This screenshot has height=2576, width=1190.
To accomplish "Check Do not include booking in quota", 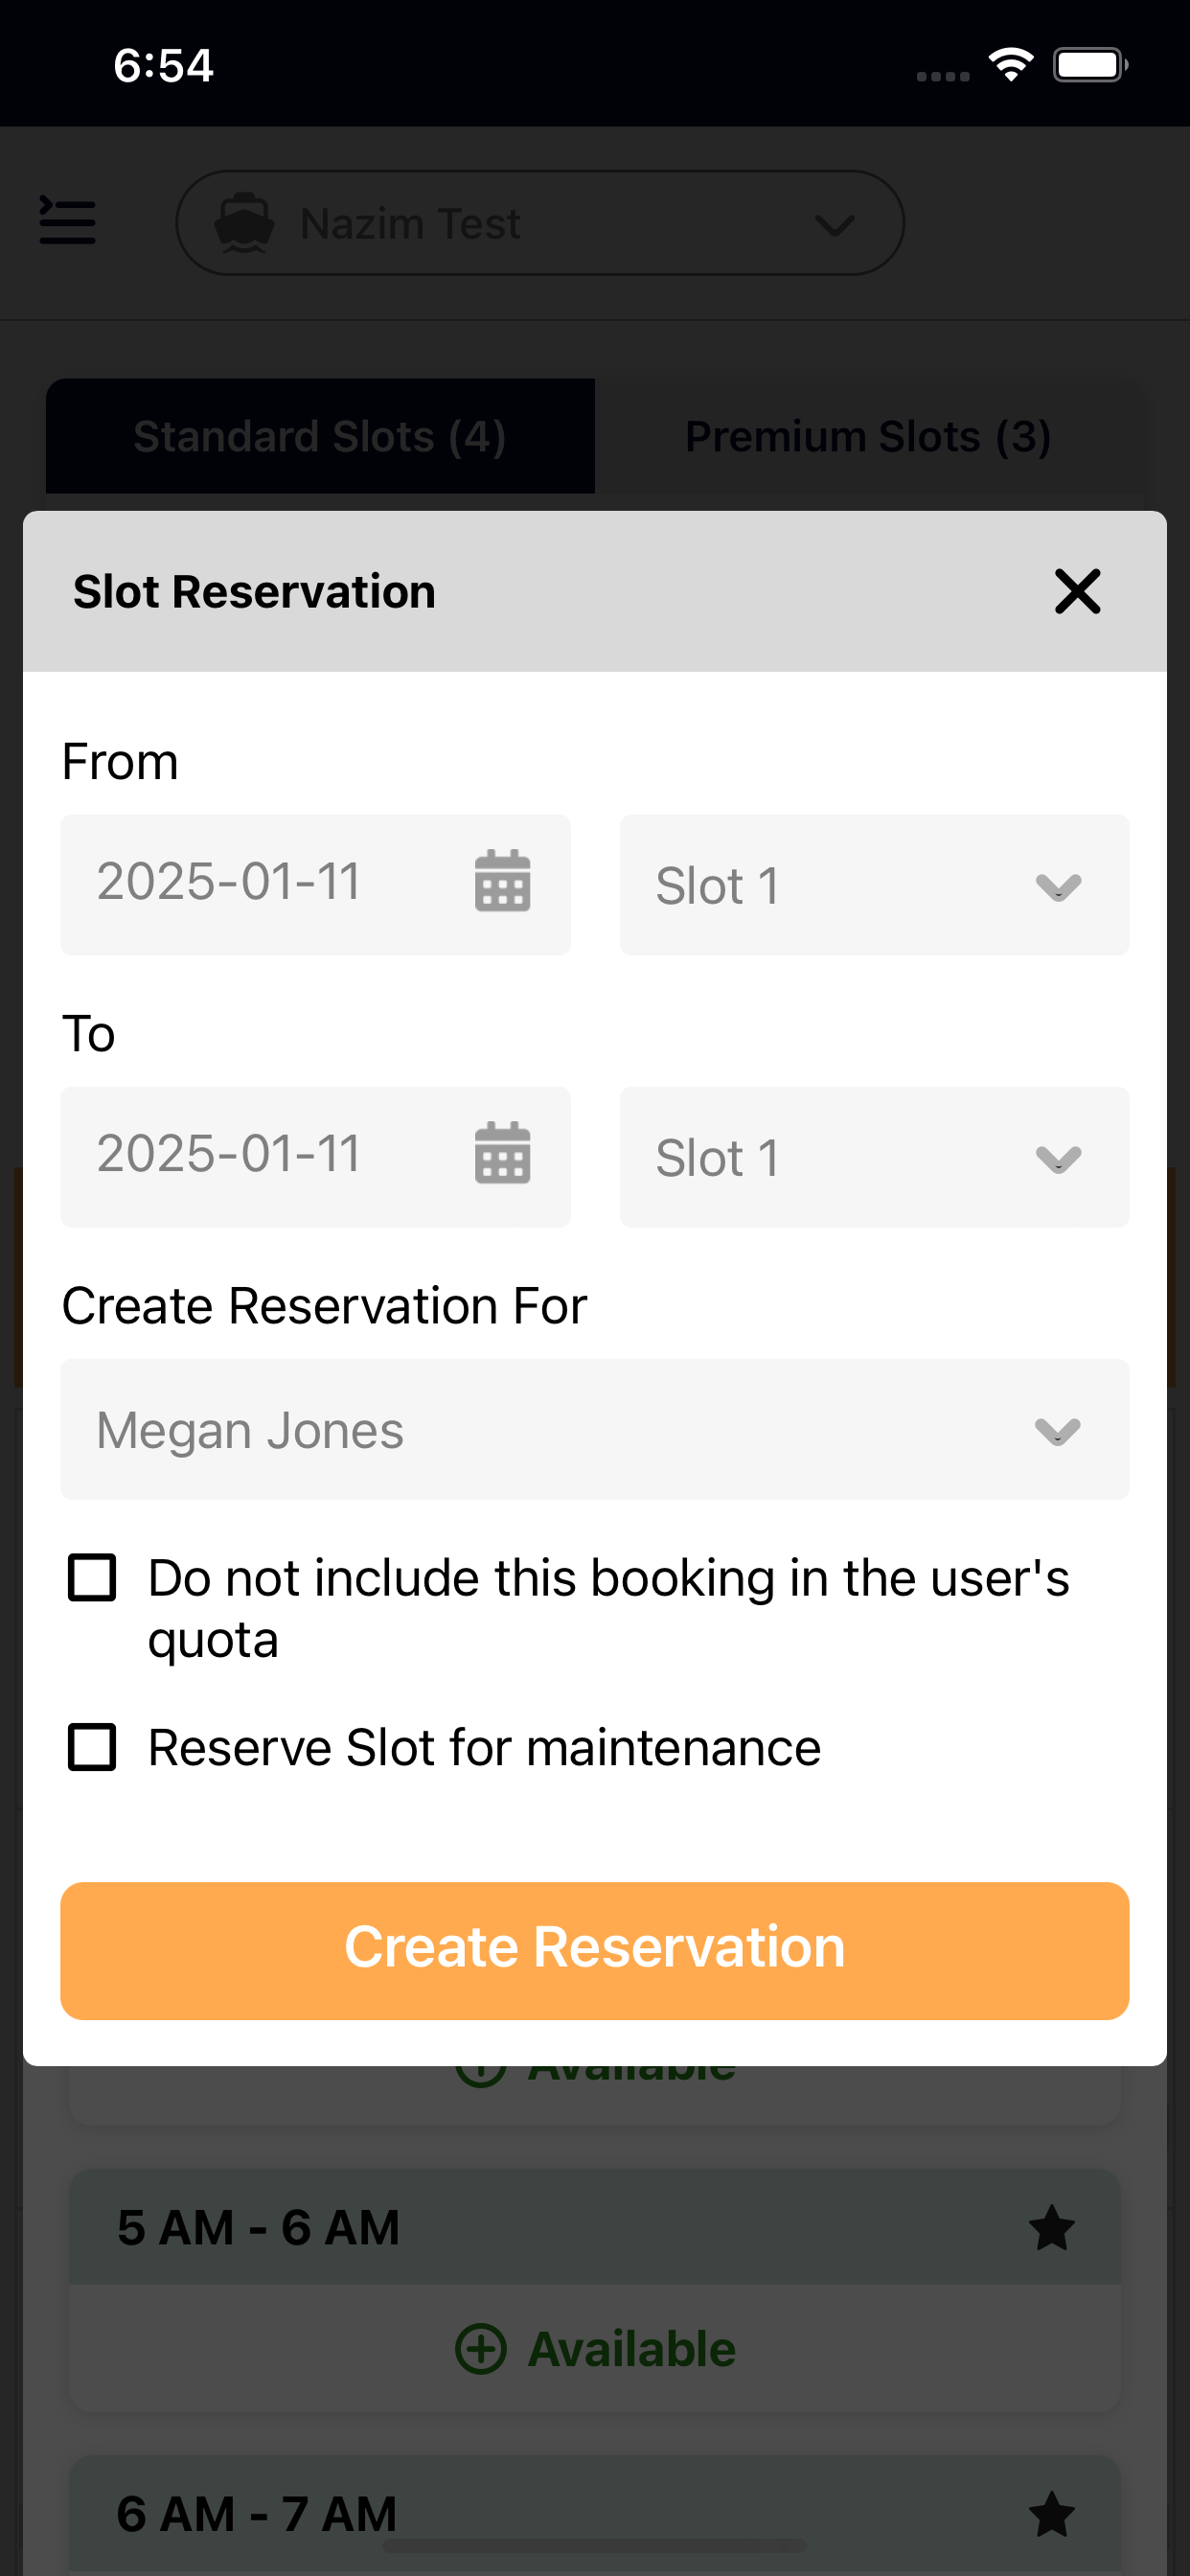I will pyautogui.click(x=92, y=1578).
